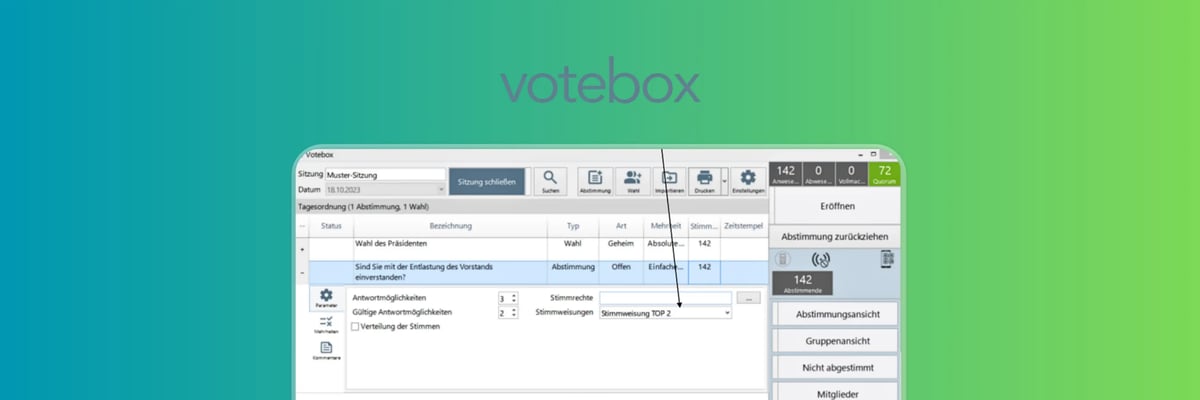Click the Status column header
The height and width of the screenshot is (400, 1200).
coord(330,226)
